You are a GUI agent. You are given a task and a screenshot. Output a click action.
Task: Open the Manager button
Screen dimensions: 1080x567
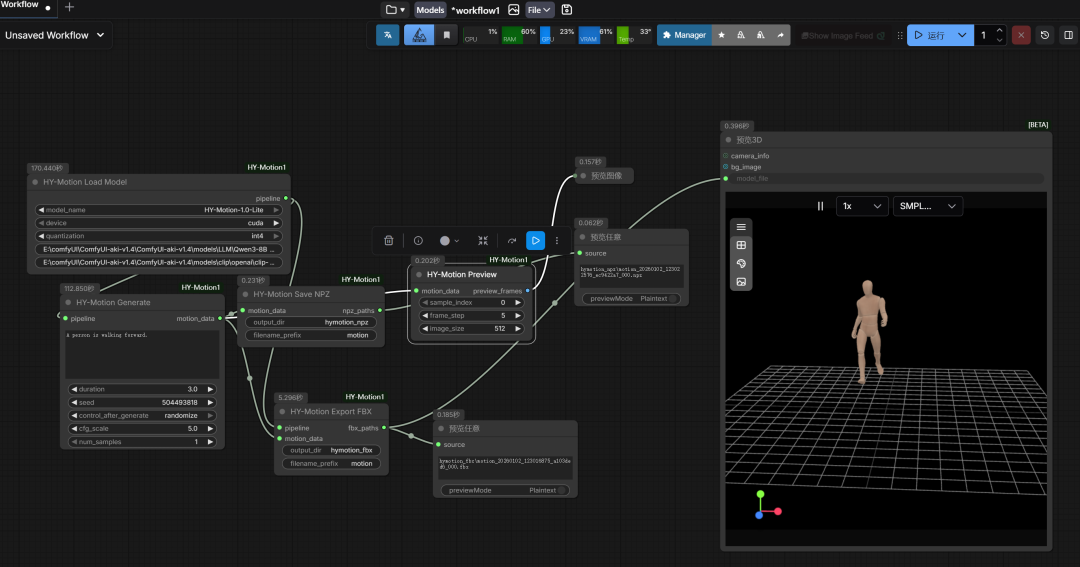click(684, 35)
